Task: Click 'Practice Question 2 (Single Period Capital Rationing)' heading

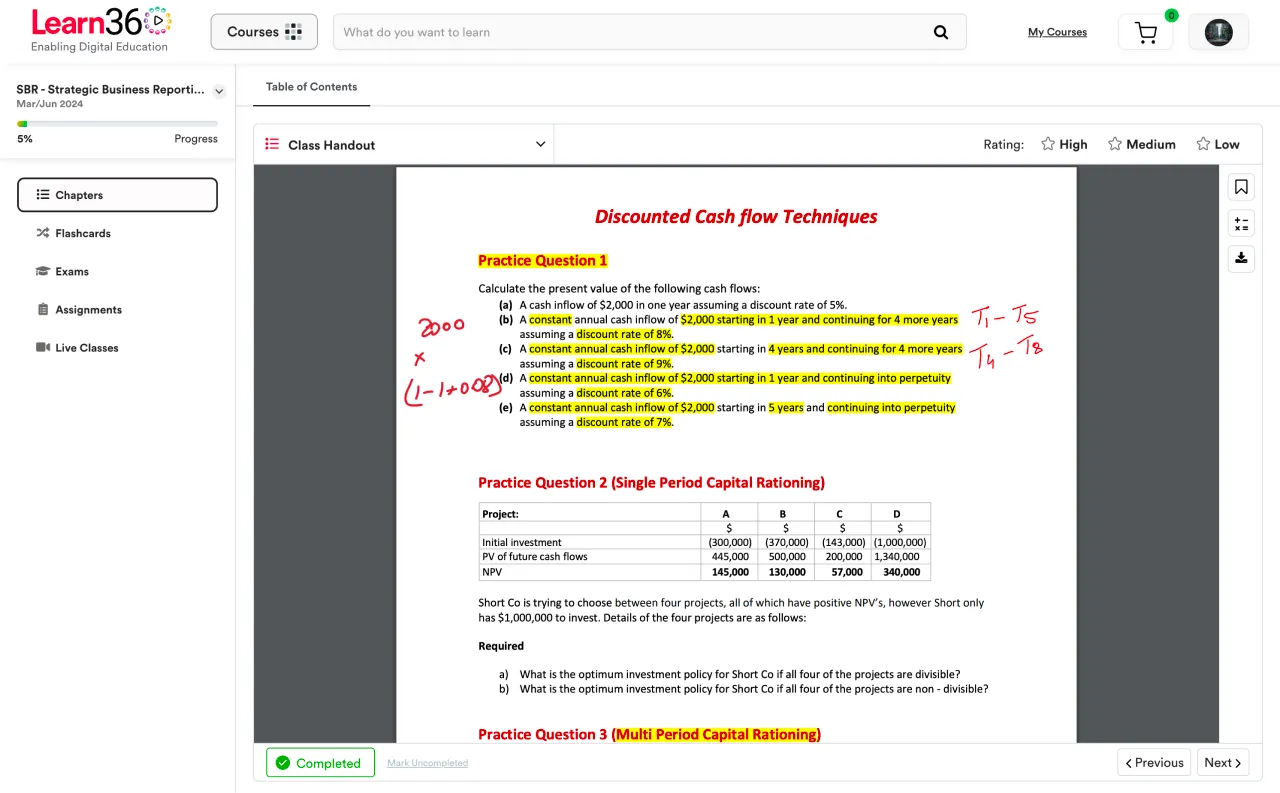Action: (651, 482)
